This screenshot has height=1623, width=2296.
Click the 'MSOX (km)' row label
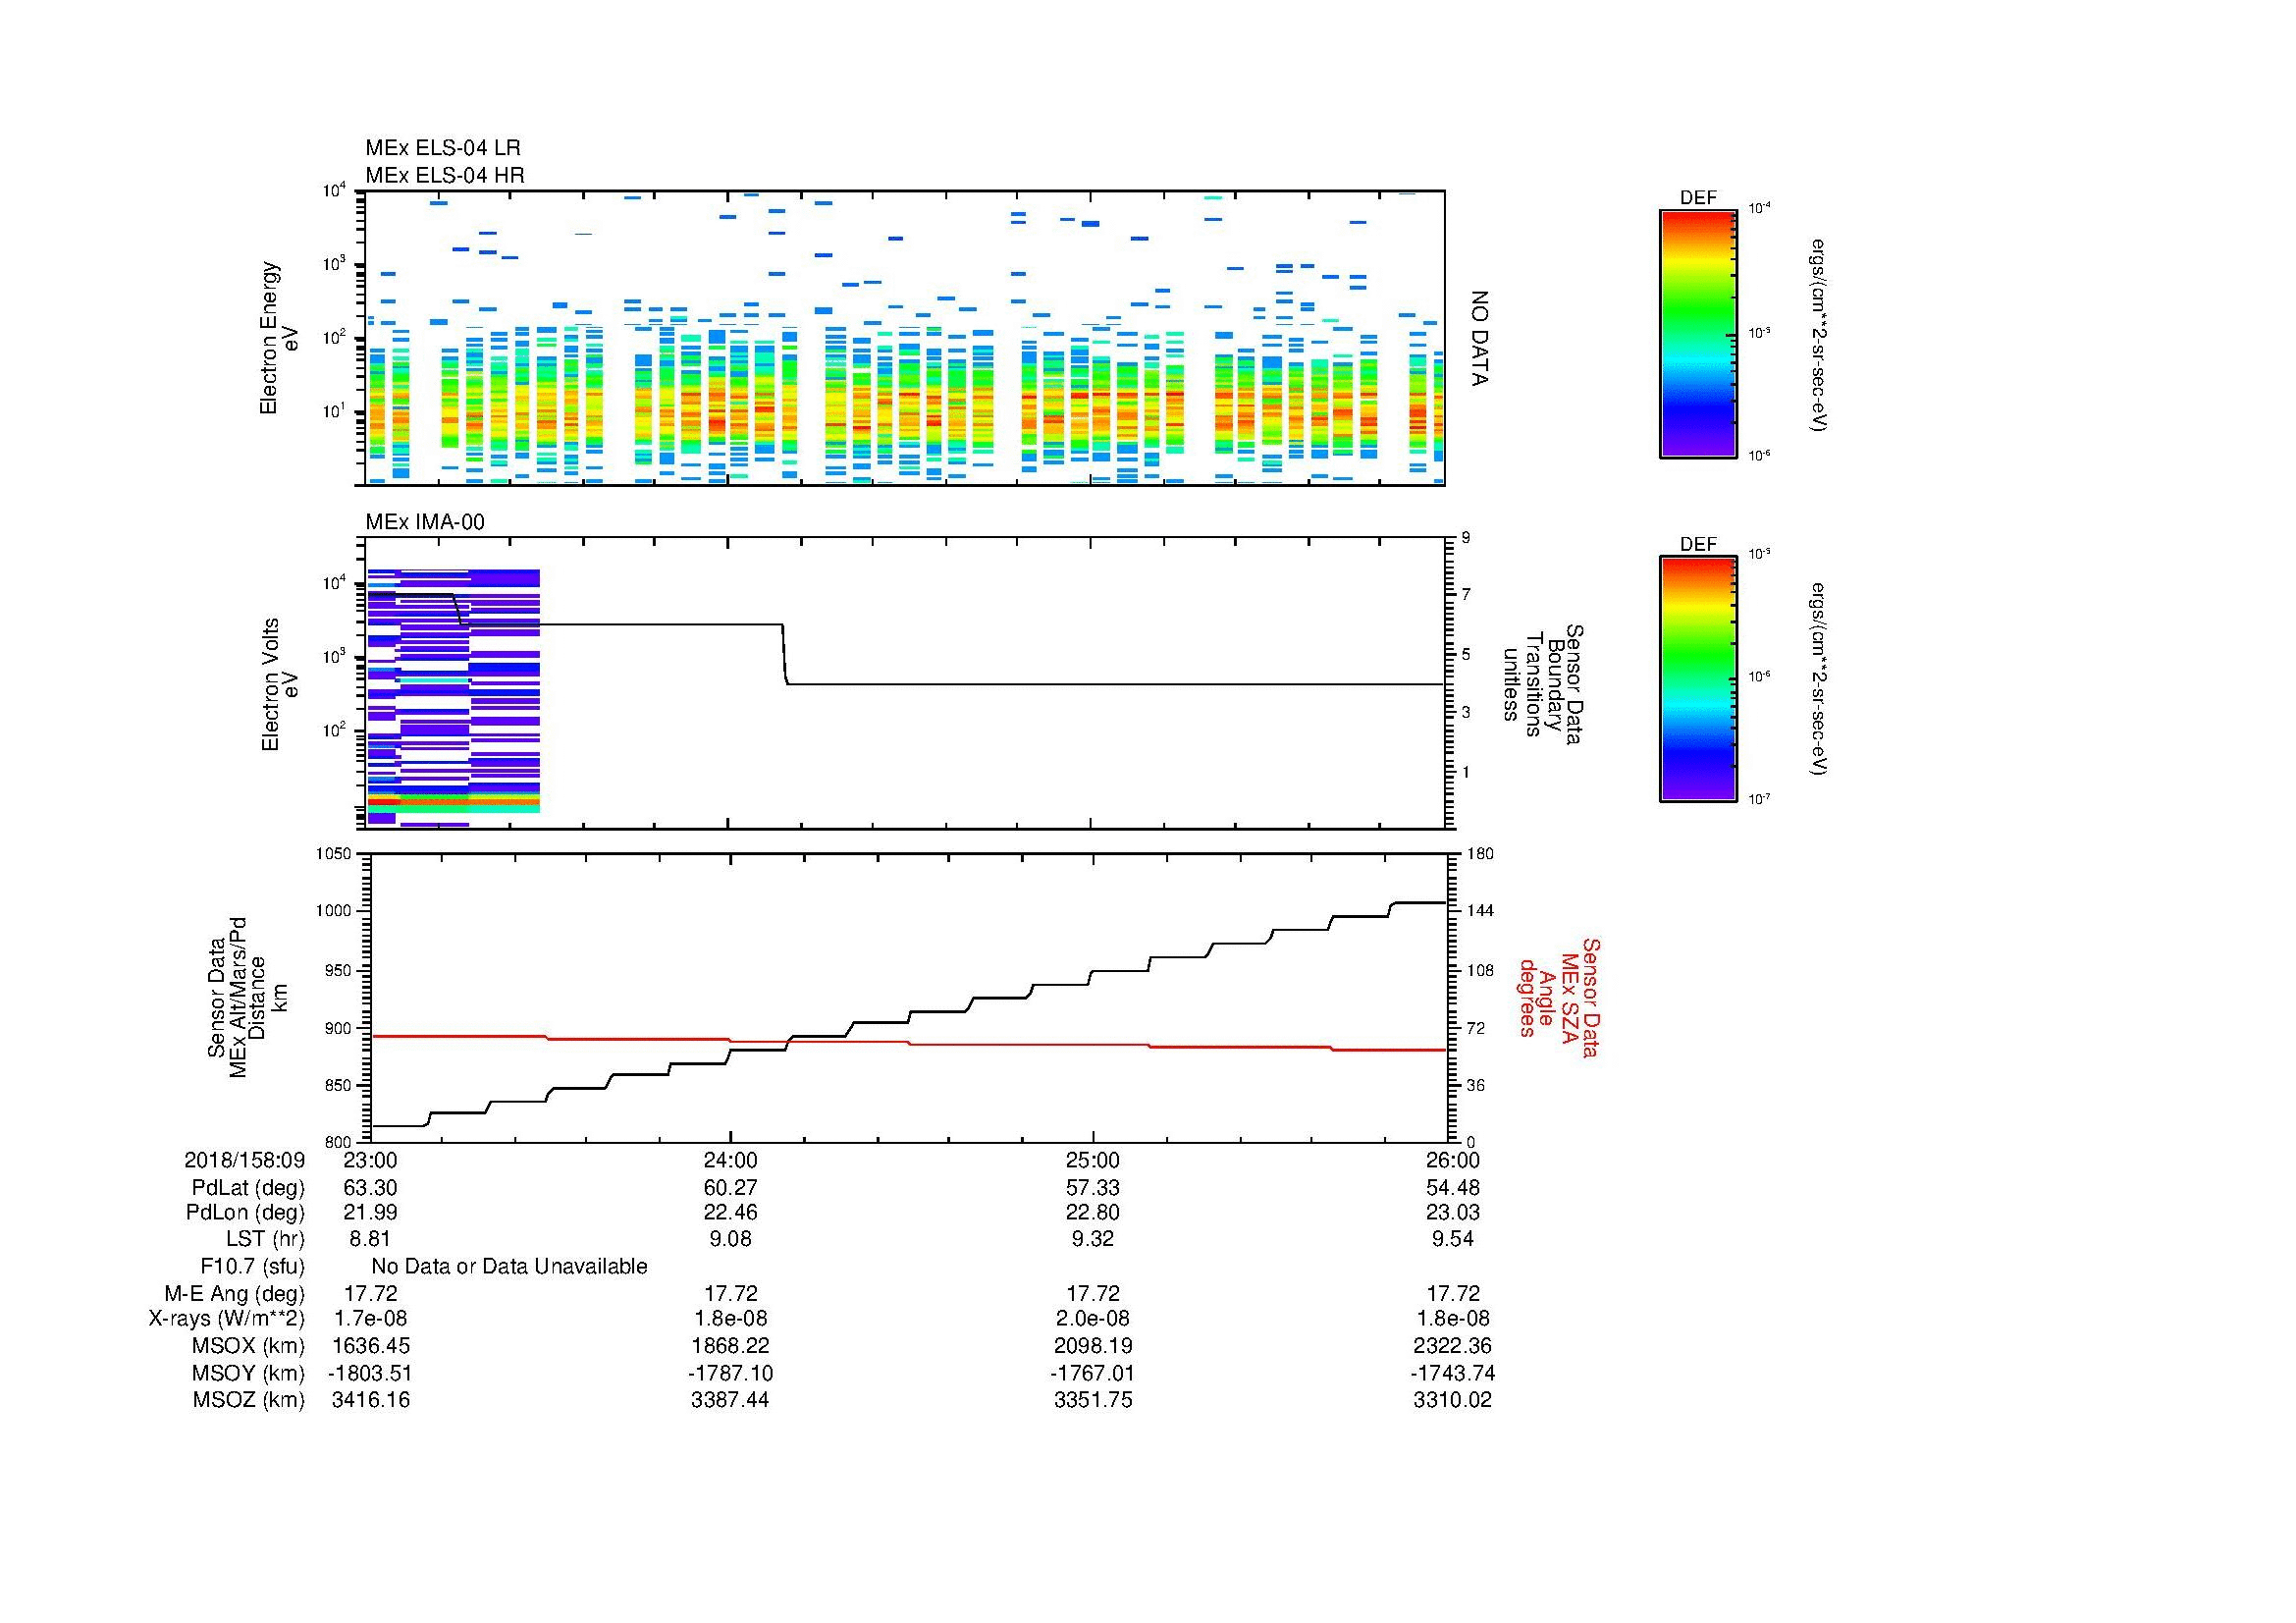249,1347
